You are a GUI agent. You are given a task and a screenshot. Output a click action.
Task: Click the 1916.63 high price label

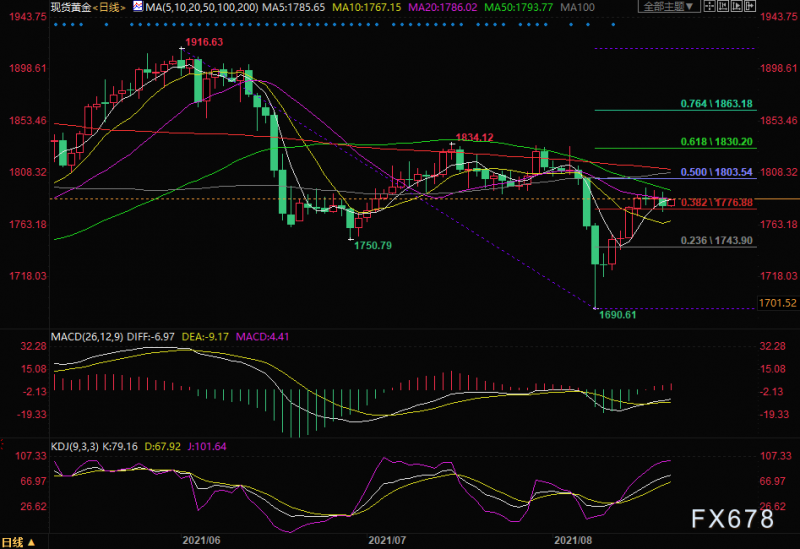204,42
